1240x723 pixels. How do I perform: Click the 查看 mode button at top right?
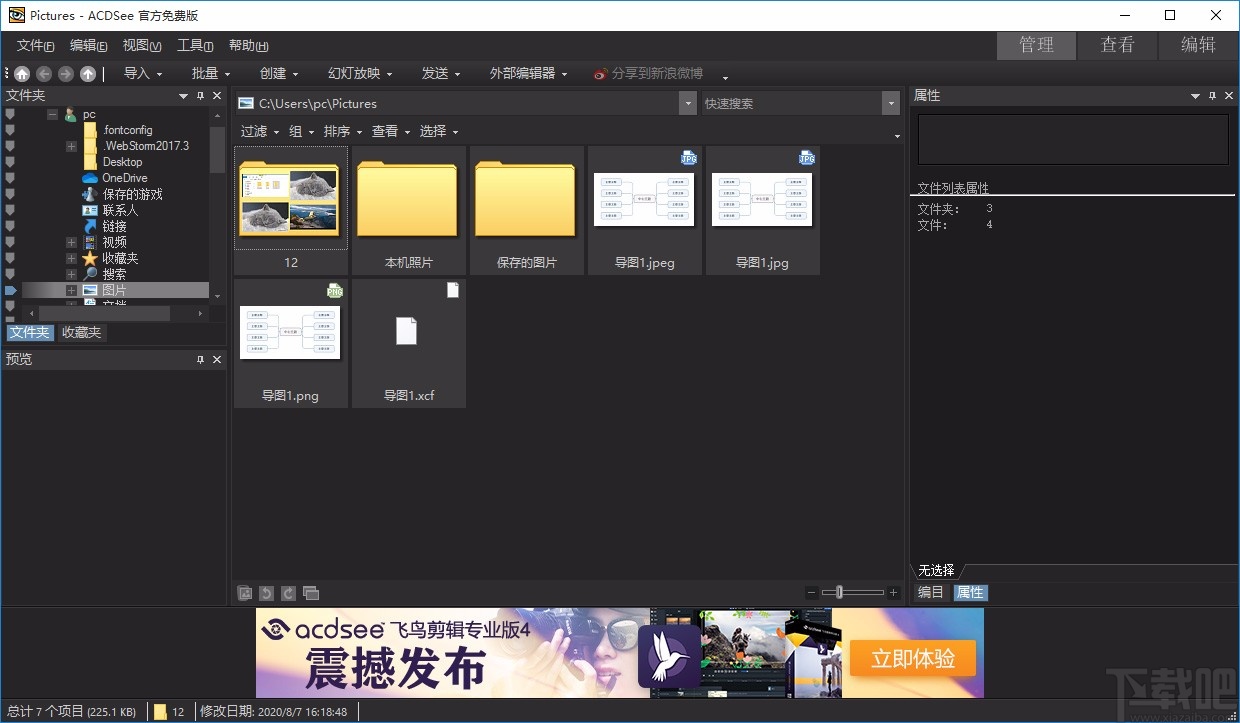1117,45
